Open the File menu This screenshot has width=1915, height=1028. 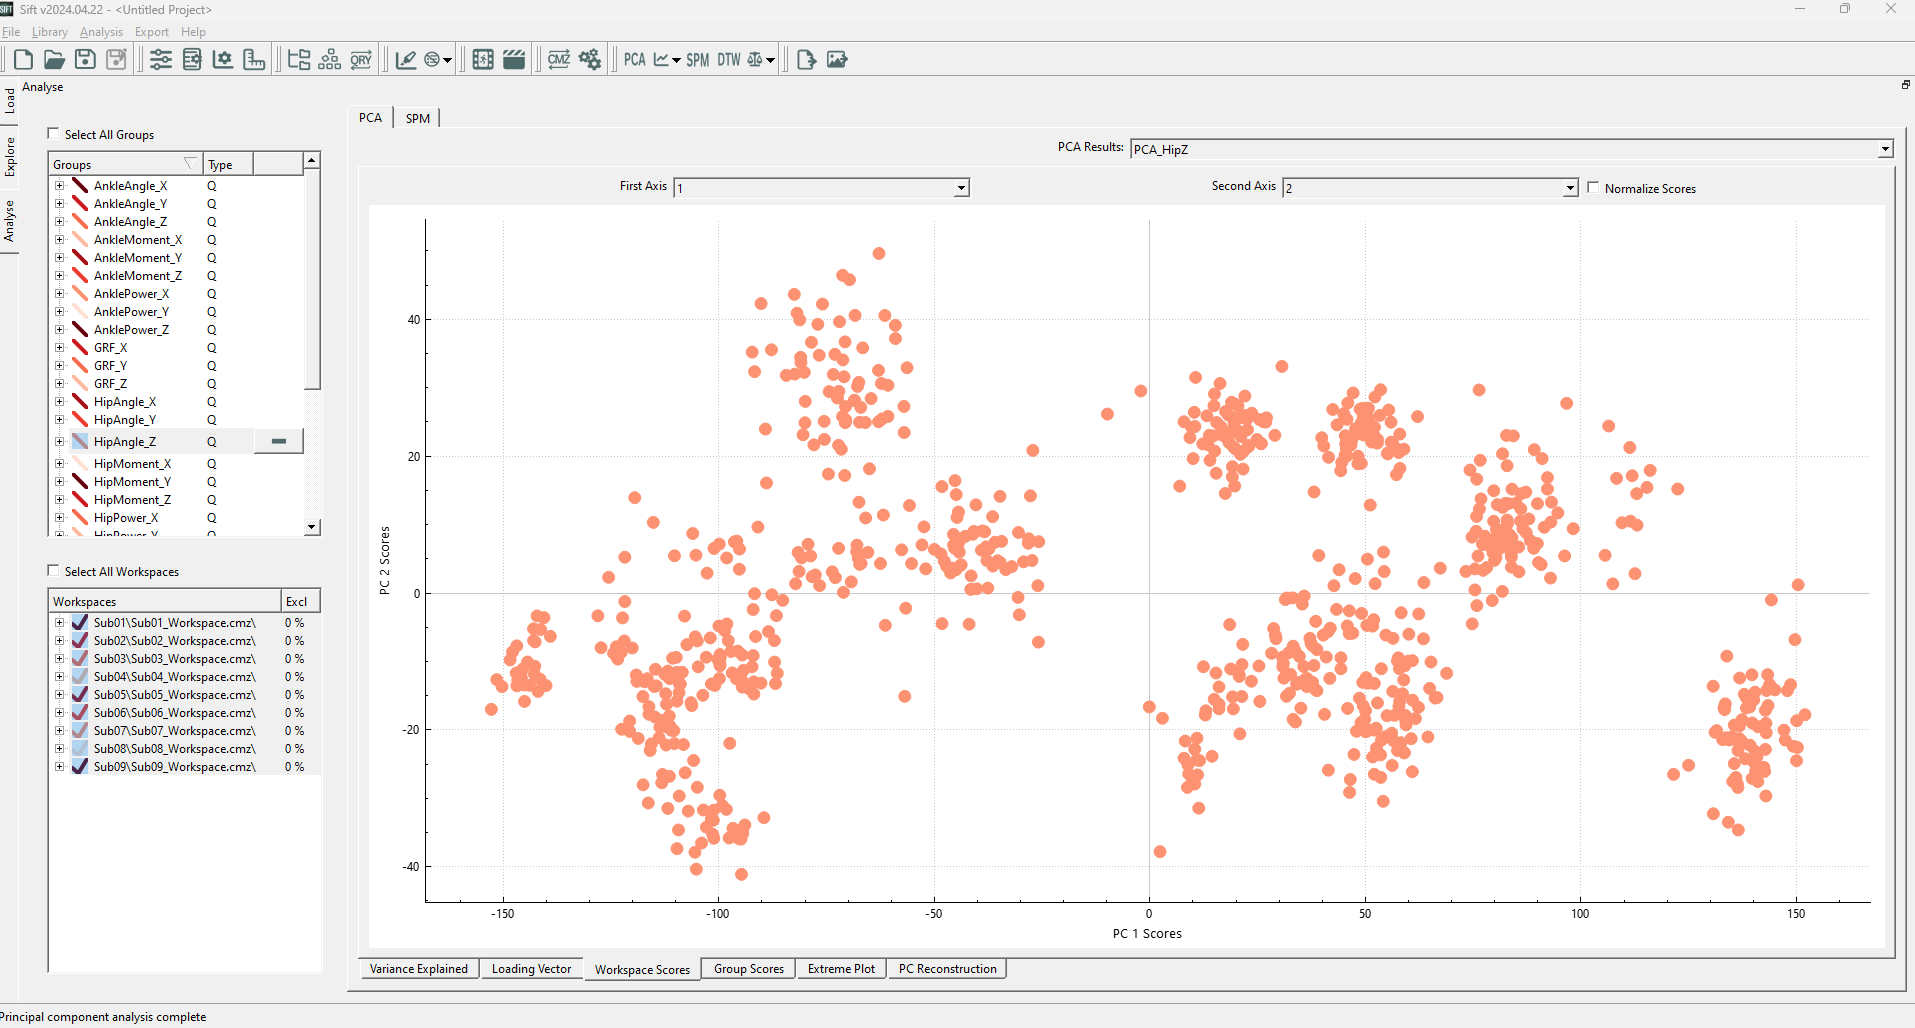[11, 32]
